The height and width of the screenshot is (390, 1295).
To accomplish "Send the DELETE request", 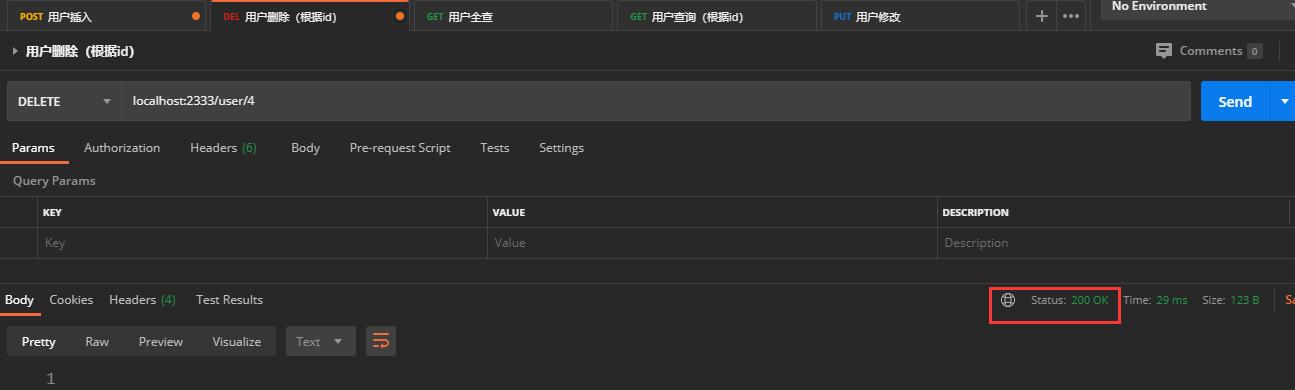I will [x=1235, y=101].
